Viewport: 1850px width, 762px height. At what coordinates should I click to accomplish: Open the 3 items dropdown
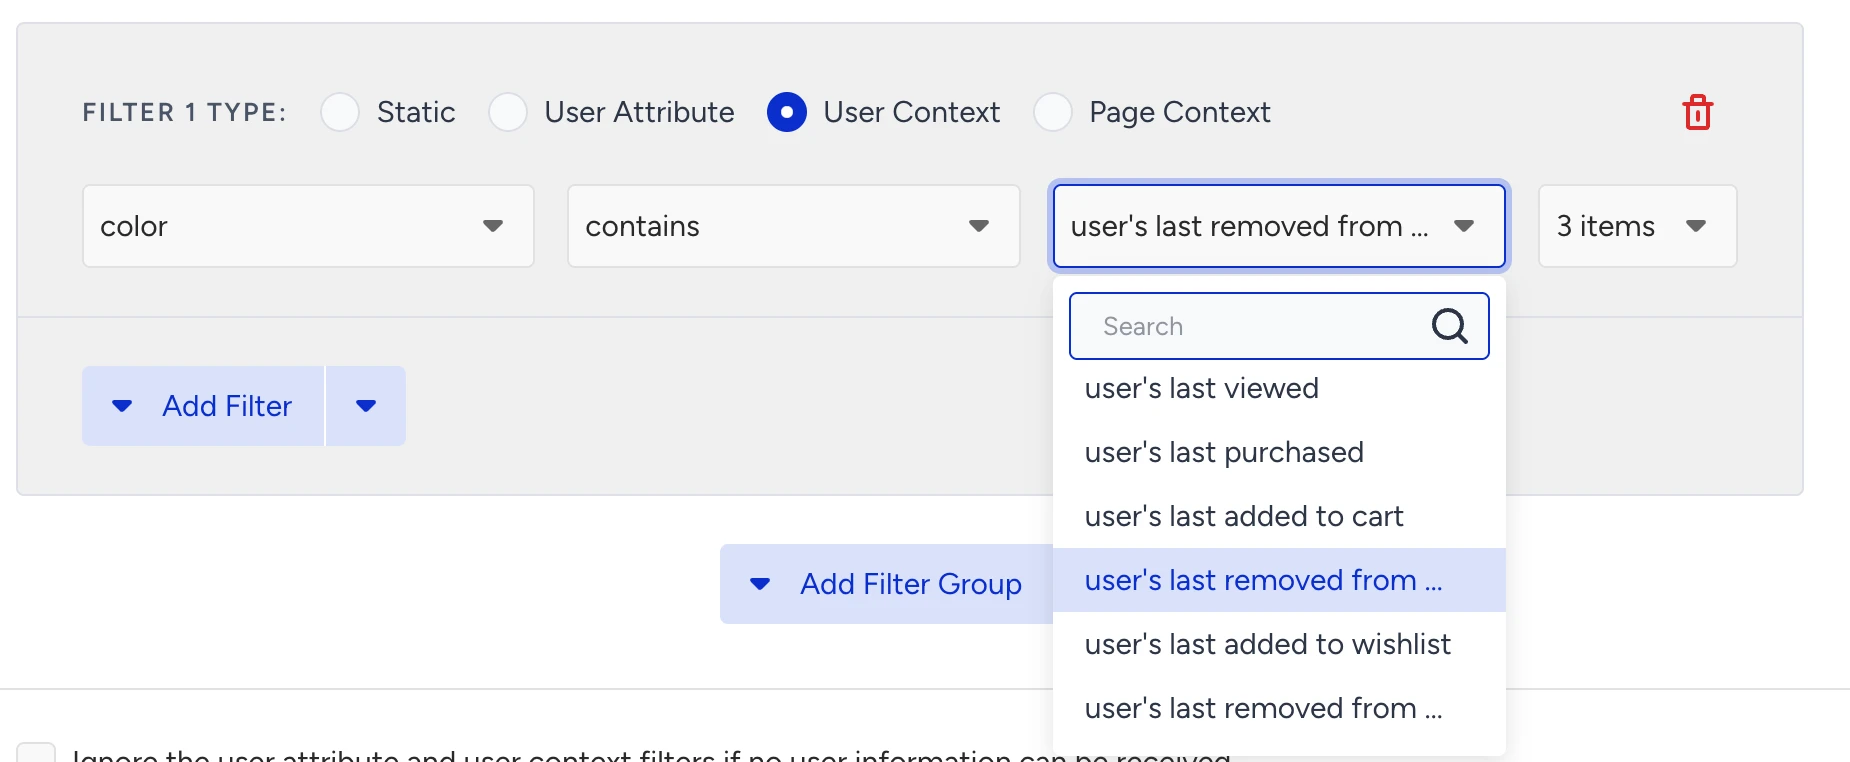pos(1638,226)
